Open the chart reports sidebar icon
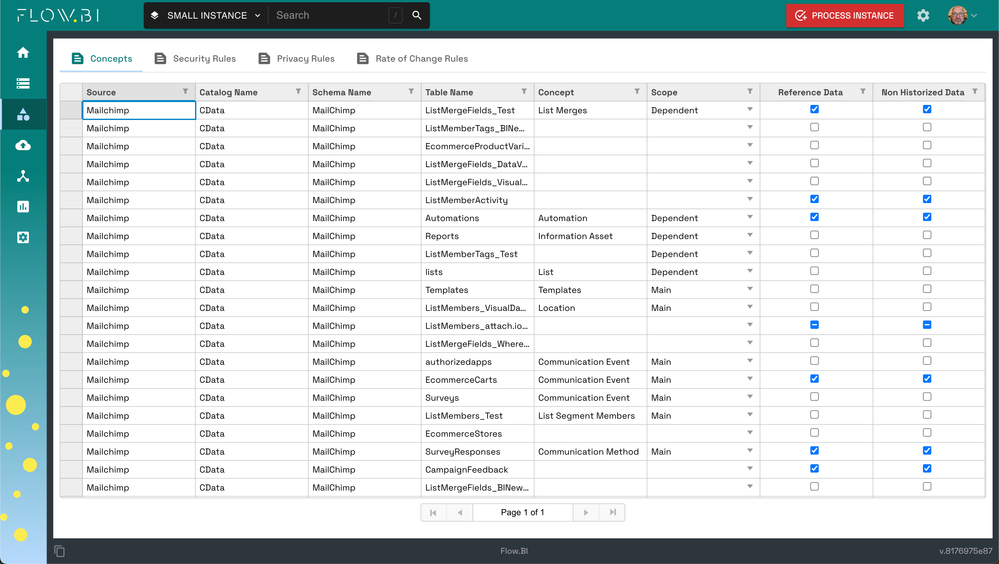The image size is (999, 564). [23, 206]
